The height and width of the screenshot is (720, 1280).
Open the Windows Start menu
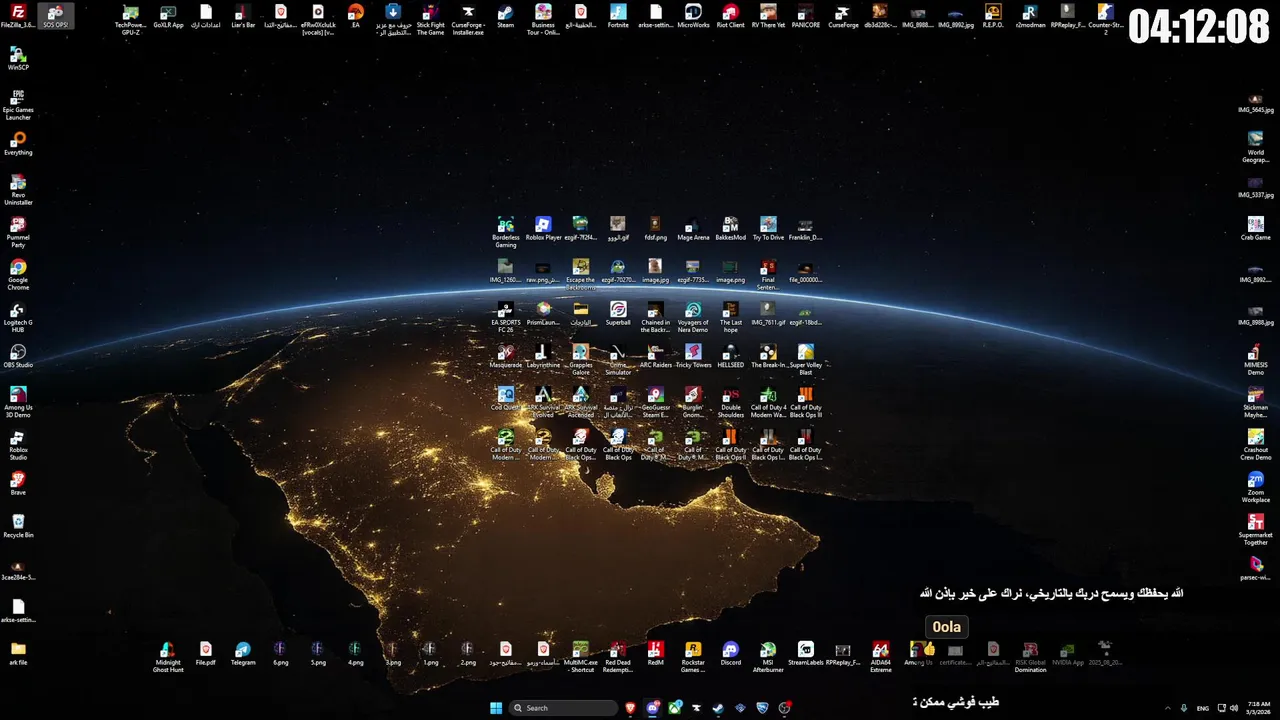pos(496,708)
